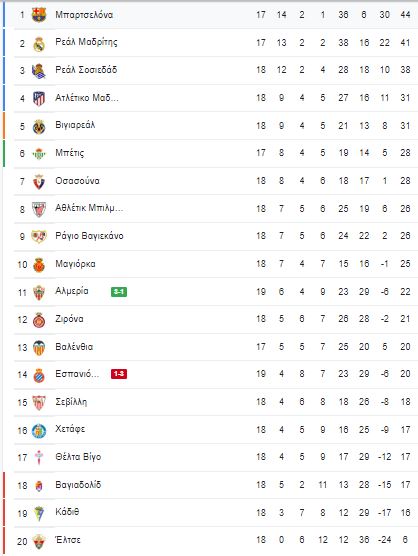This screenshot has height=556, width=418.
Task: Click the Real Madrid crest icon
Action: tap(39, 44)
